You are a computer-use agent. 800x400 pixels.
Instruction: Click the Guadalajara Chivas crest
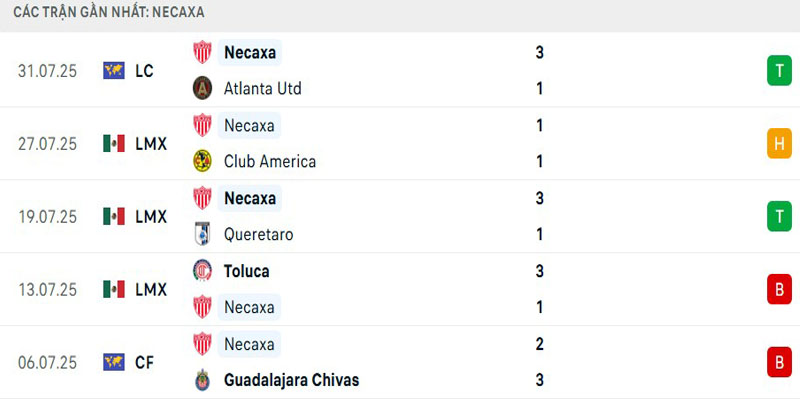[202, 380]
